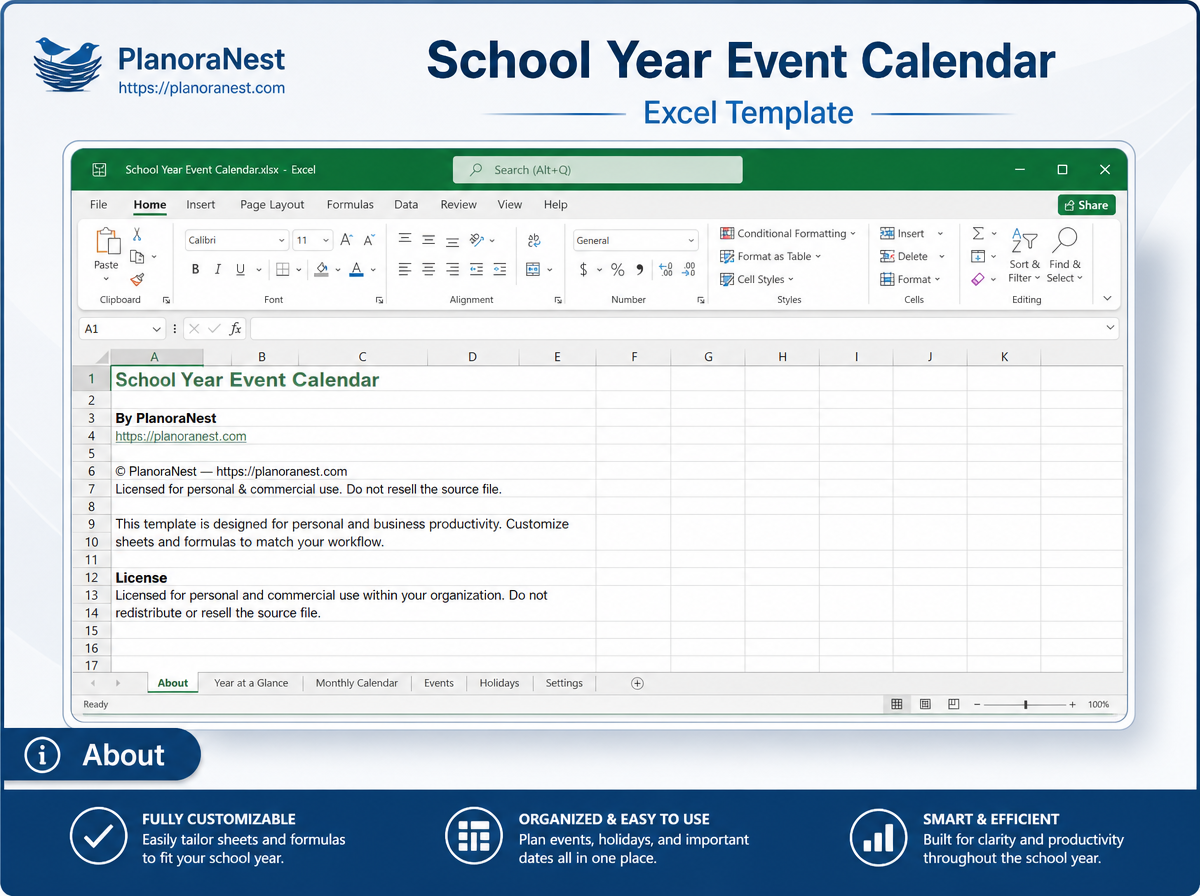This screenshot has height=896, width=1200.
Task: Click the zoom in plus button
Action: 1072,705
